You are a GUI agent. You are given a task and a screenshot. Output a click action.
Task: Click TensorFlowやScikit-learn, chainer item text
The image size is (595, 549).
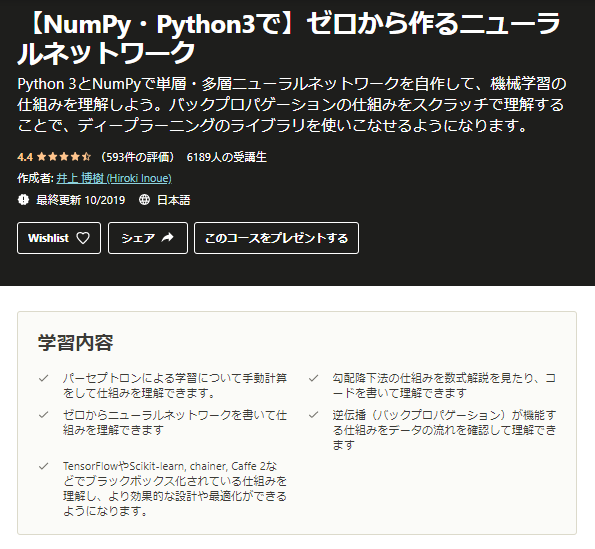click(x=175, y=488)
